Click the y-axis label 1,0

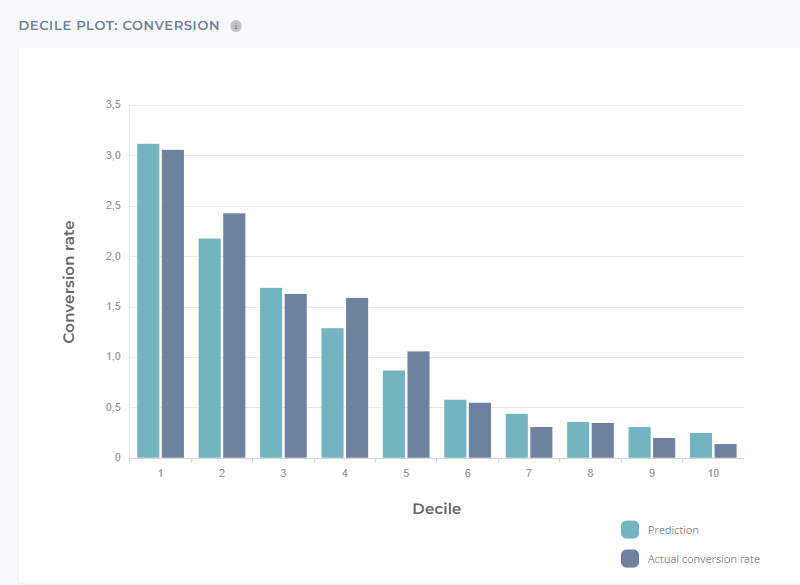pyautogui.click(x=113, y=357)
